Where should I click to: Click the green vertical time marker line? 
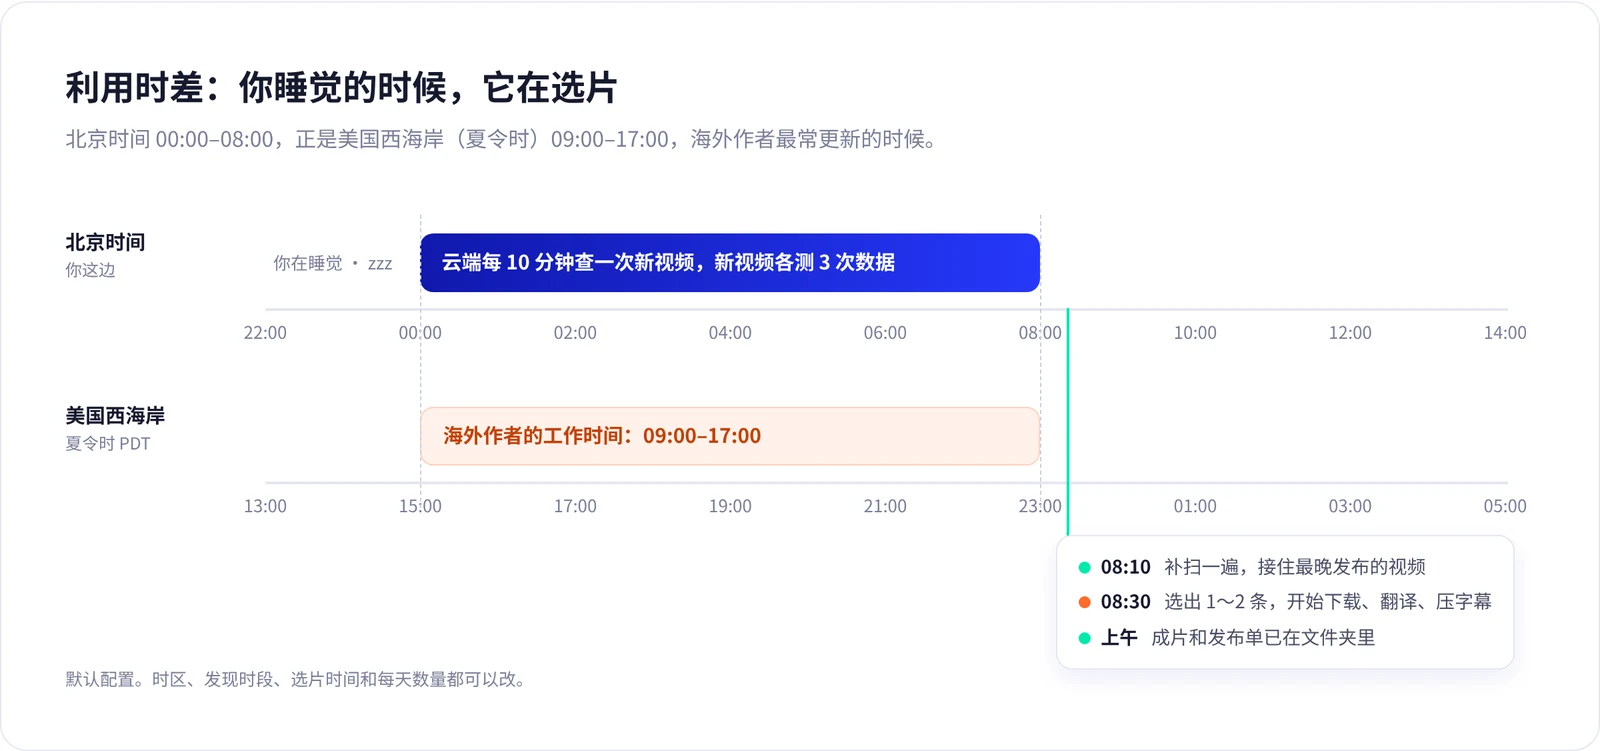tap(1067, 421)
